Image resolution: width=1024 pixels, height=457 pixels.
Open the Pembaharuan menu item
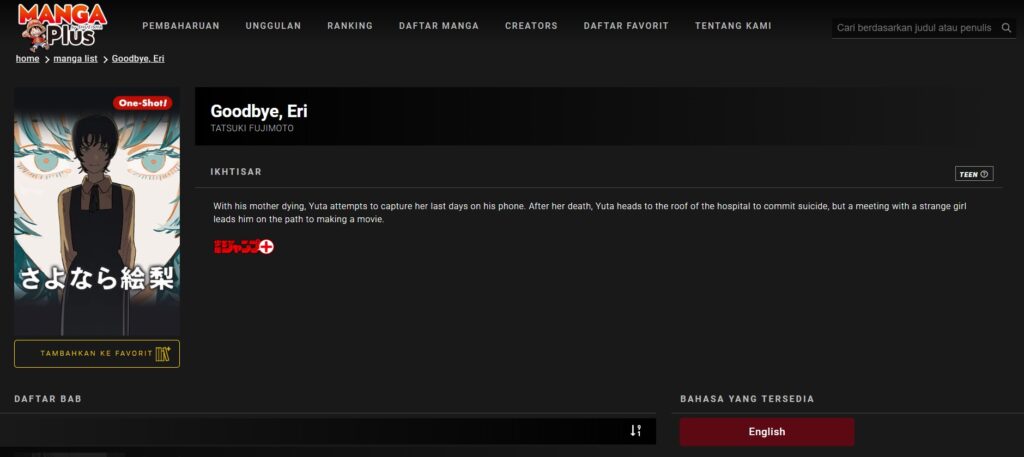[181, 26]
